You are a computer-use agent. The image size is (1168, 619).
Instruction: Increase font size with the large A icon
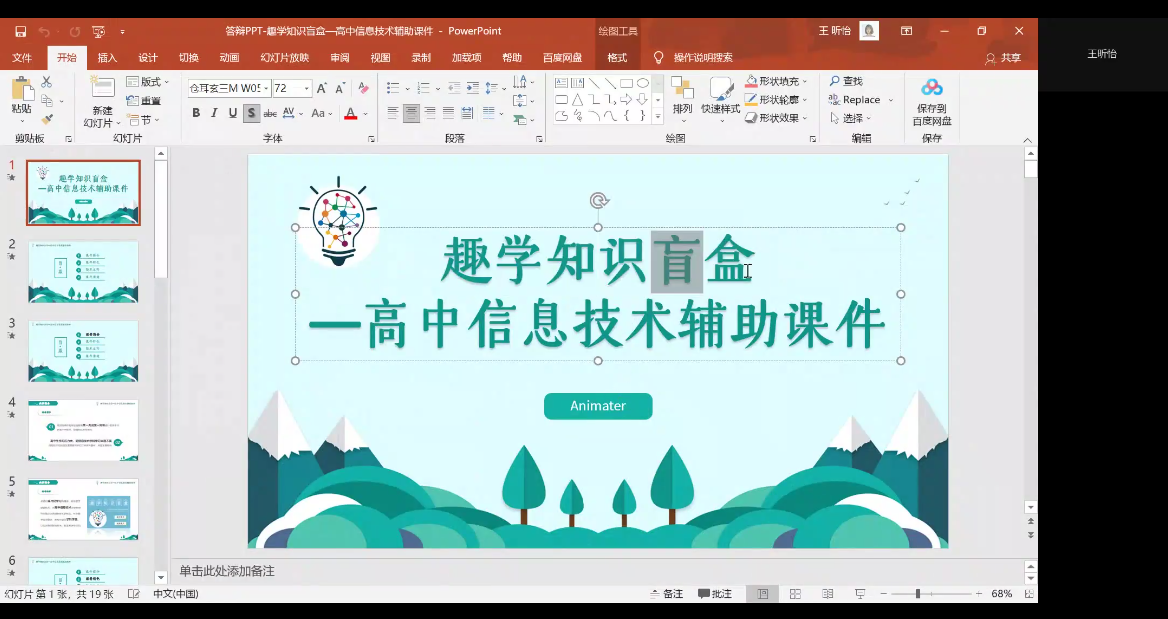click(x=322, y=88)
